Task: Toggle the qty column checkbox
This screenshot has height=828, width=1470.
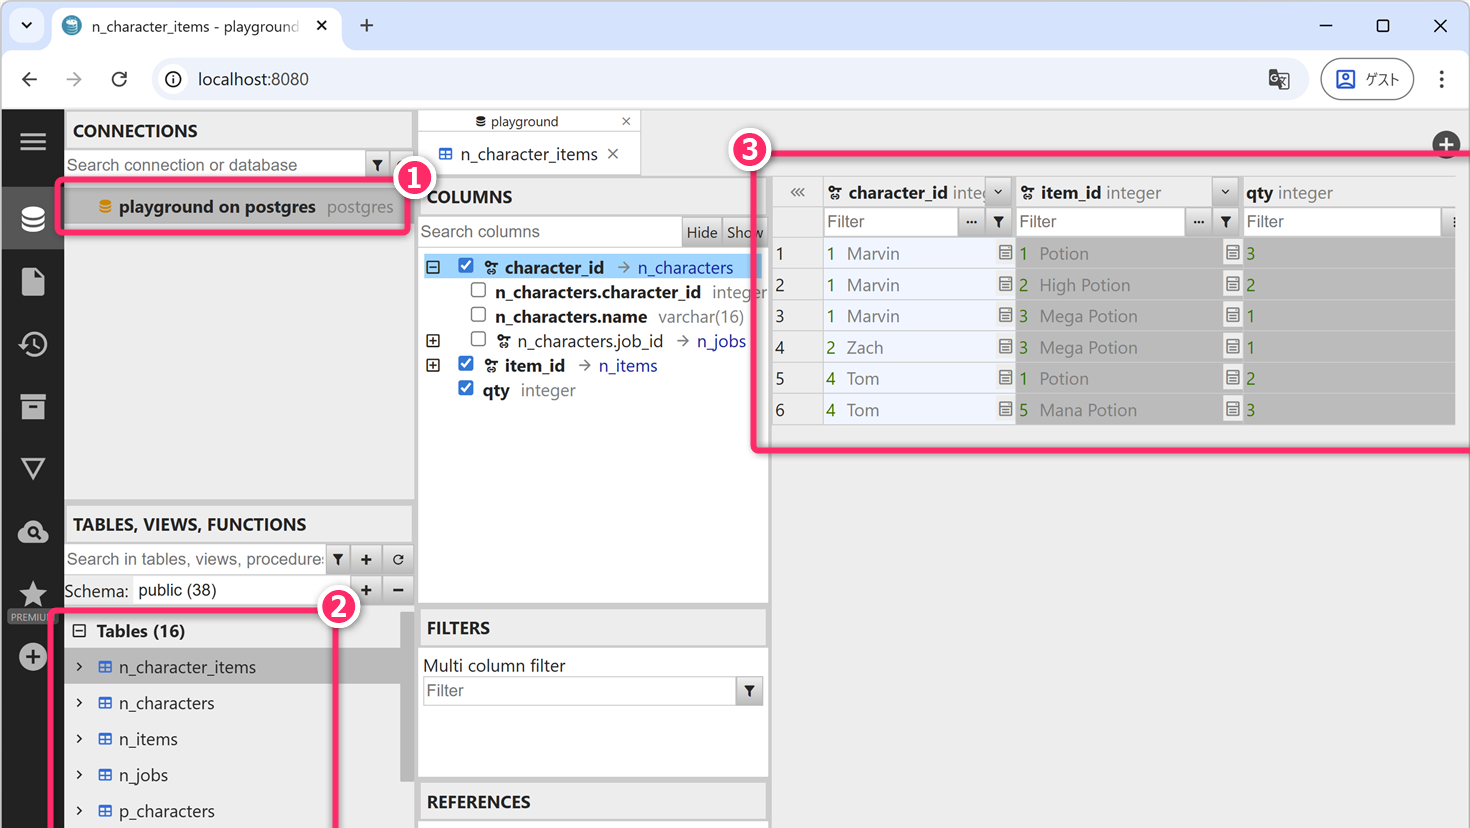Action: pyautogui.click(x=466, y=388)
